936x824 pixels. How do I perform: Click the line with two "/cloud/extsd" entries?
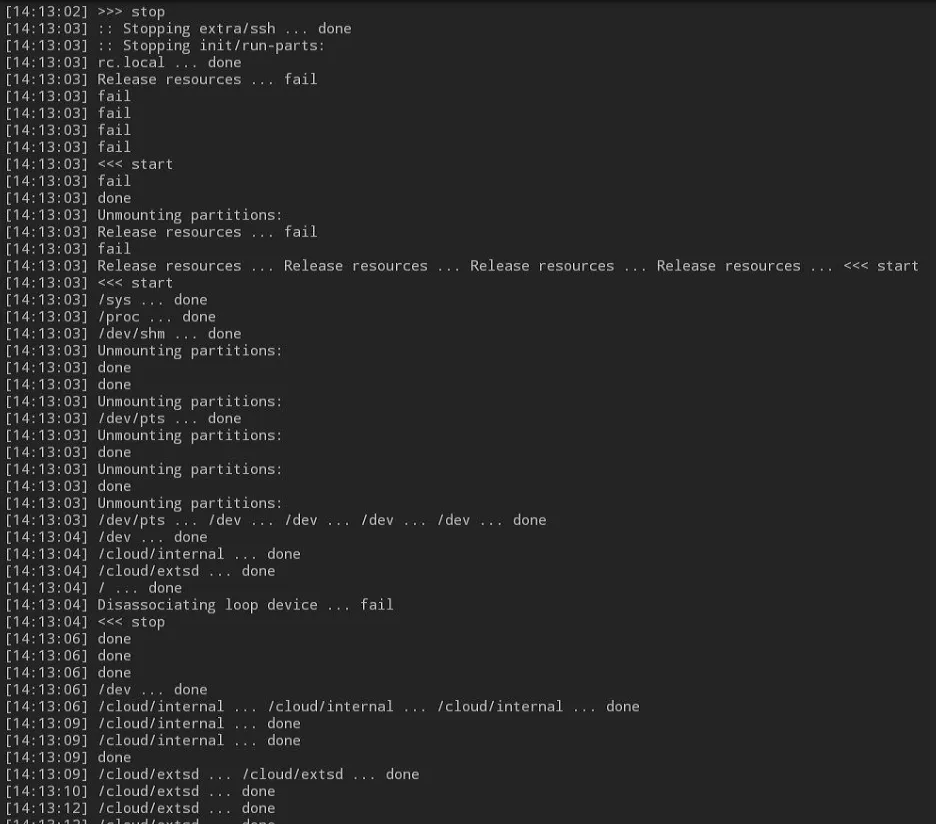click(x=258, y=775)
